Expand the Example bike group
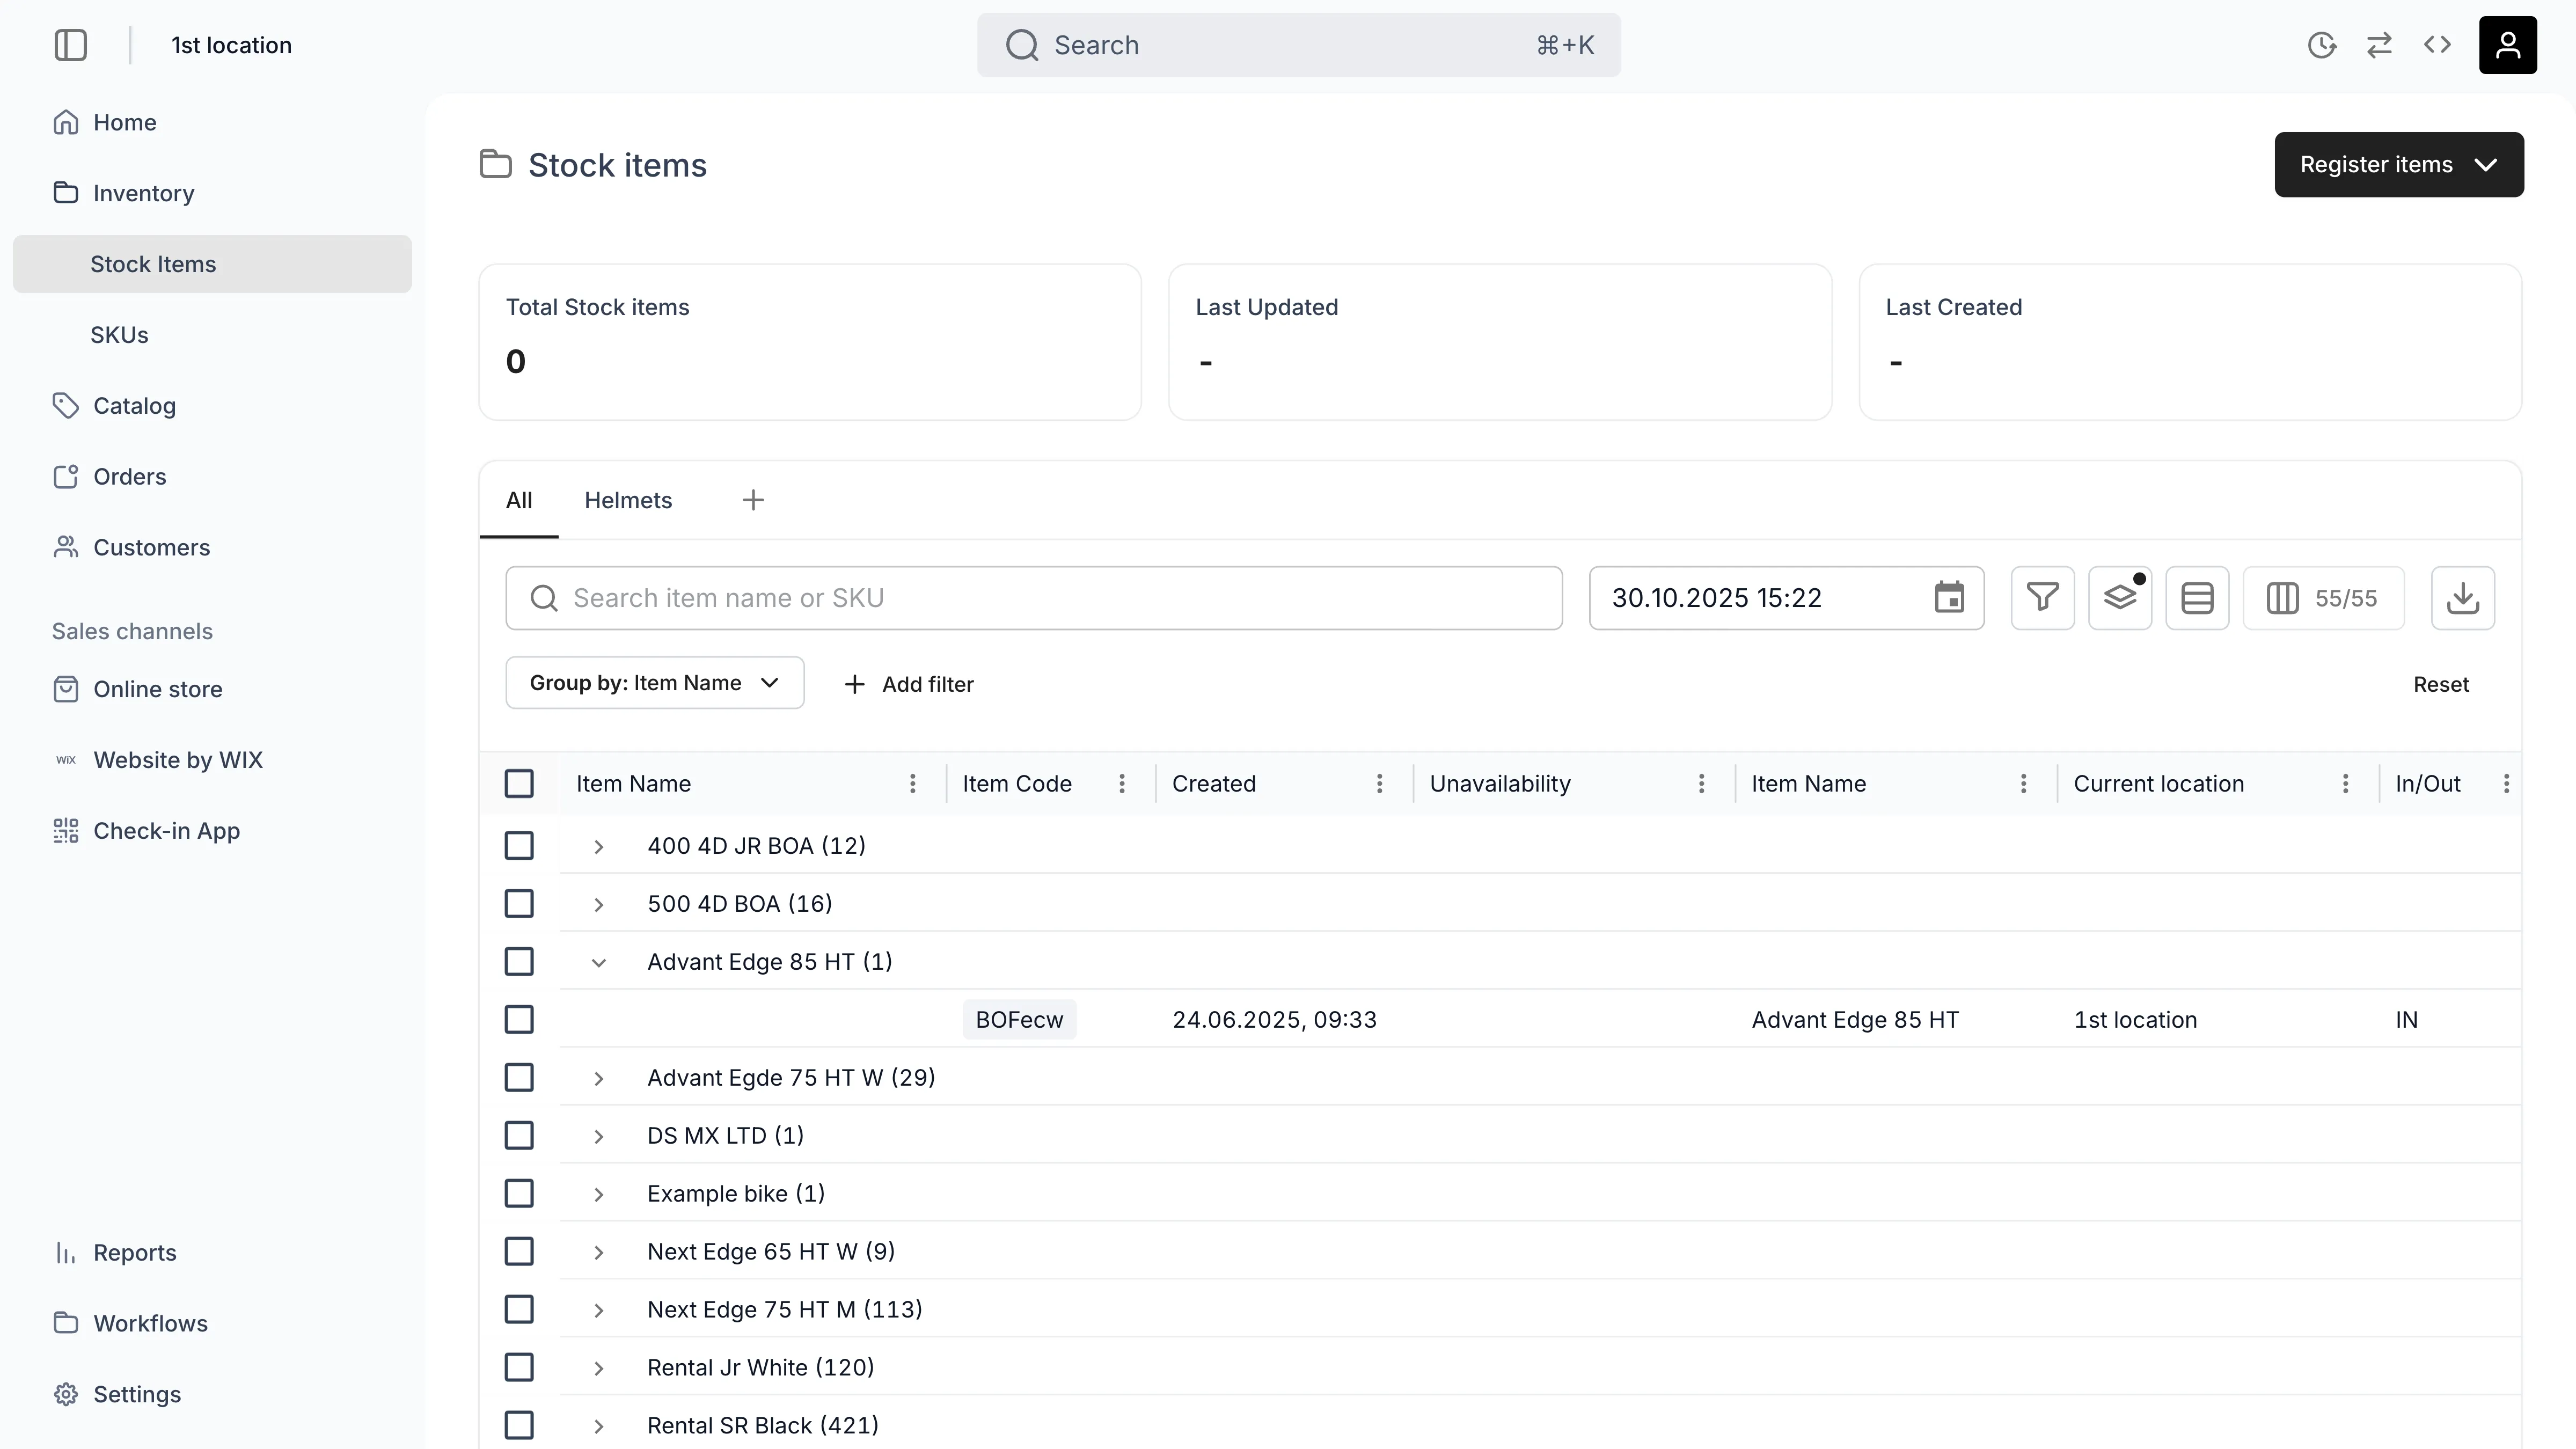This screenshot has width=2576, height=1449. [x=599, y=1195]
